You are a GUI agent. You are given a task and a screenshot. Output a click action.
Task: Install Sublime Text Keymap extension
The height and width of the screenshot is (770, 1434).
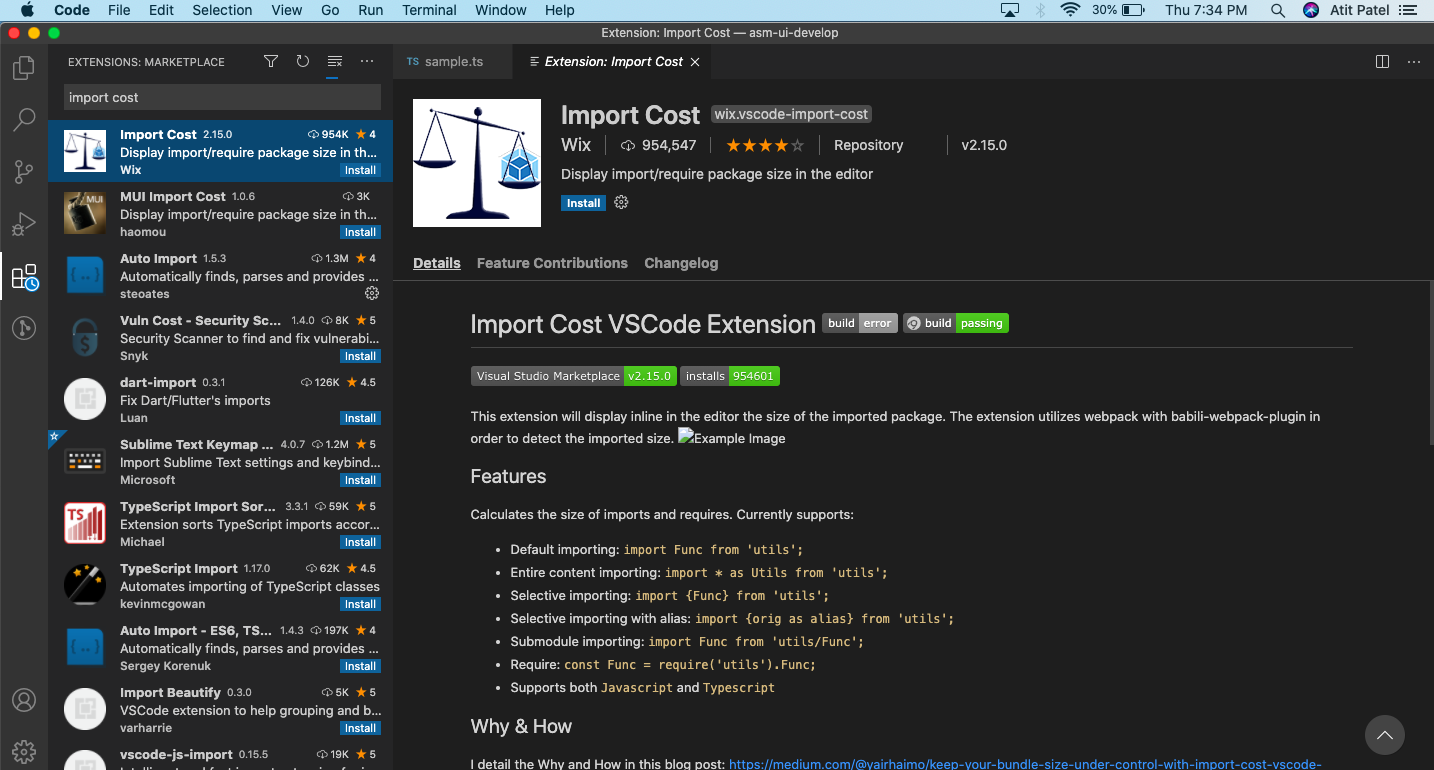coord(360,480)
